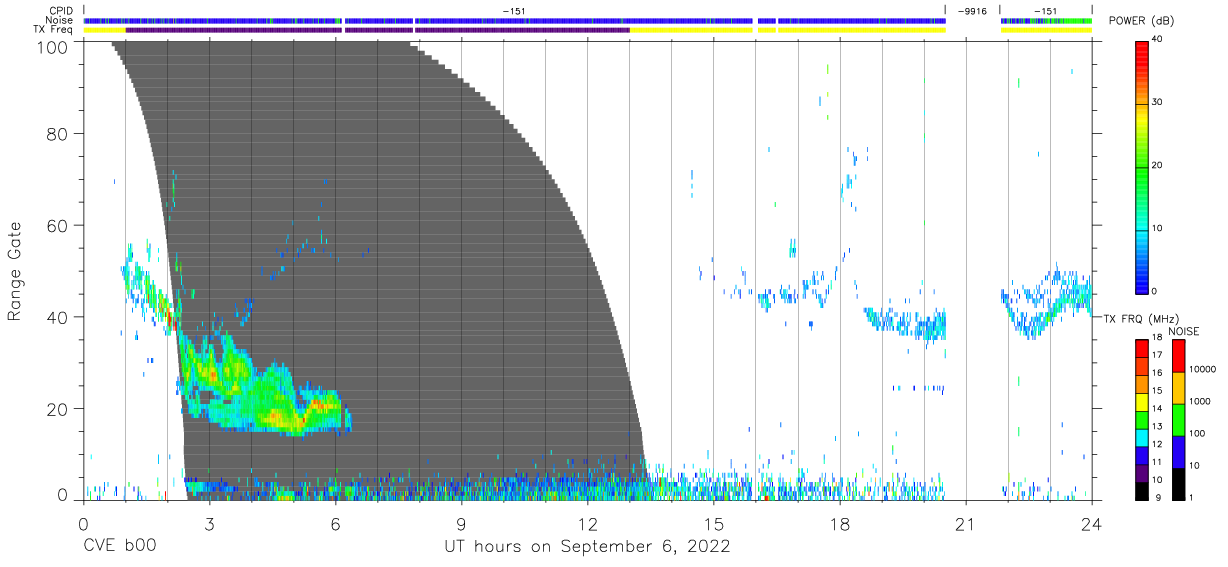1228x567 pixels.
Task: Pick the cyan 12-13 MHz frequency swatch
Action: point(1142,437)
